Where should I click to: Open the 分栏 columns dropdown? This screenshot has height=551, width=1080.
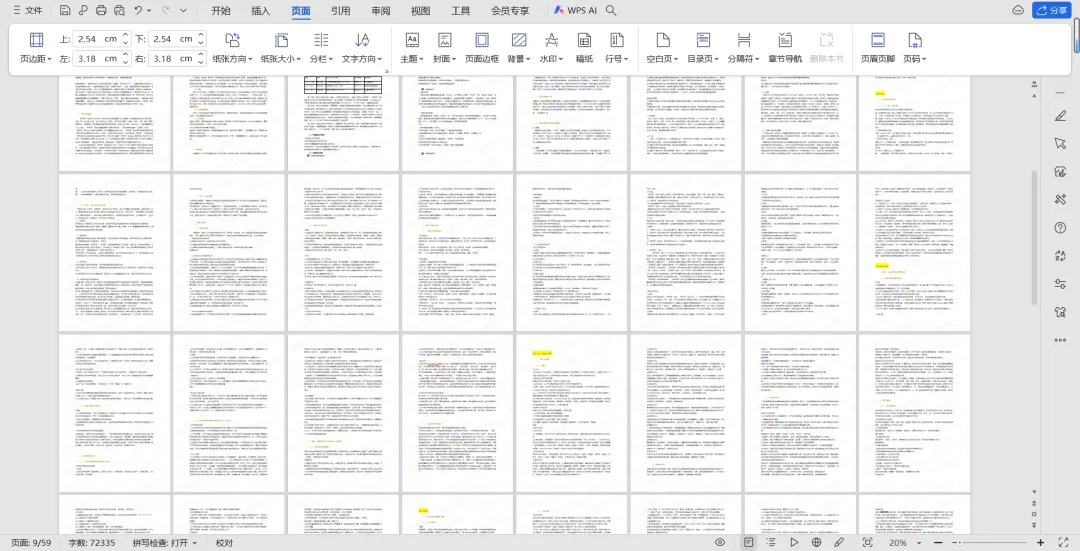(x=321, y=48)
